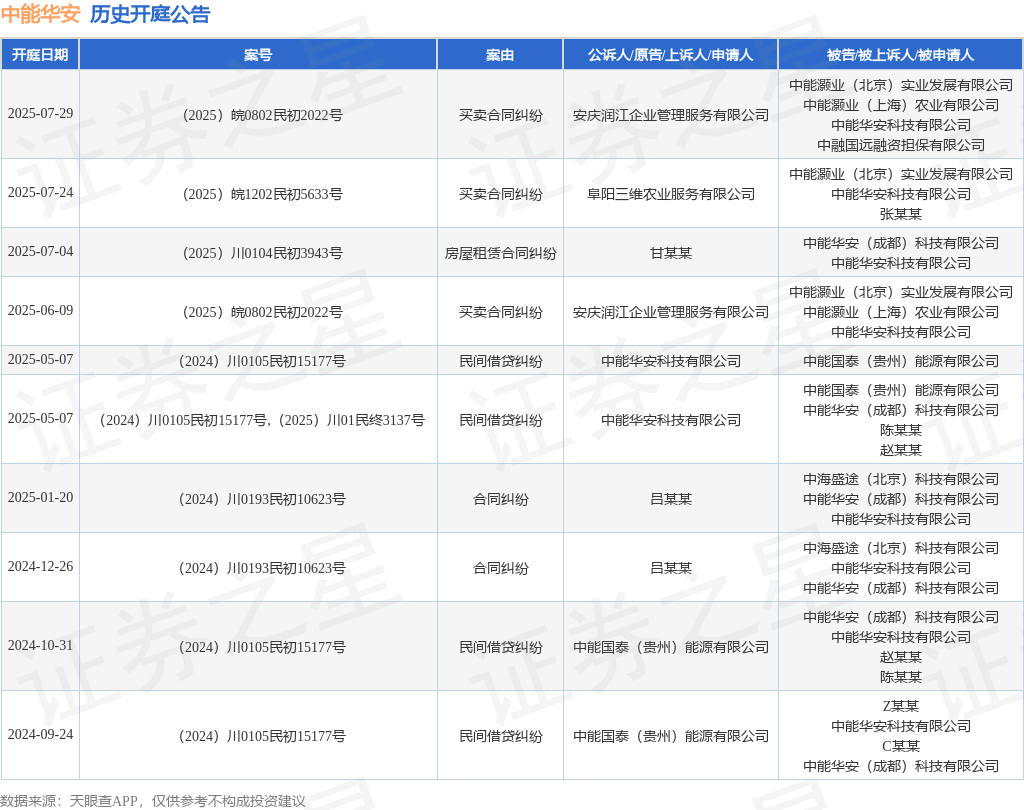Click 中海盛途(北京)科技有限公司 in the 2024-12-26 row
This screenshot has height=810, width=1024.
pos(901,548)
